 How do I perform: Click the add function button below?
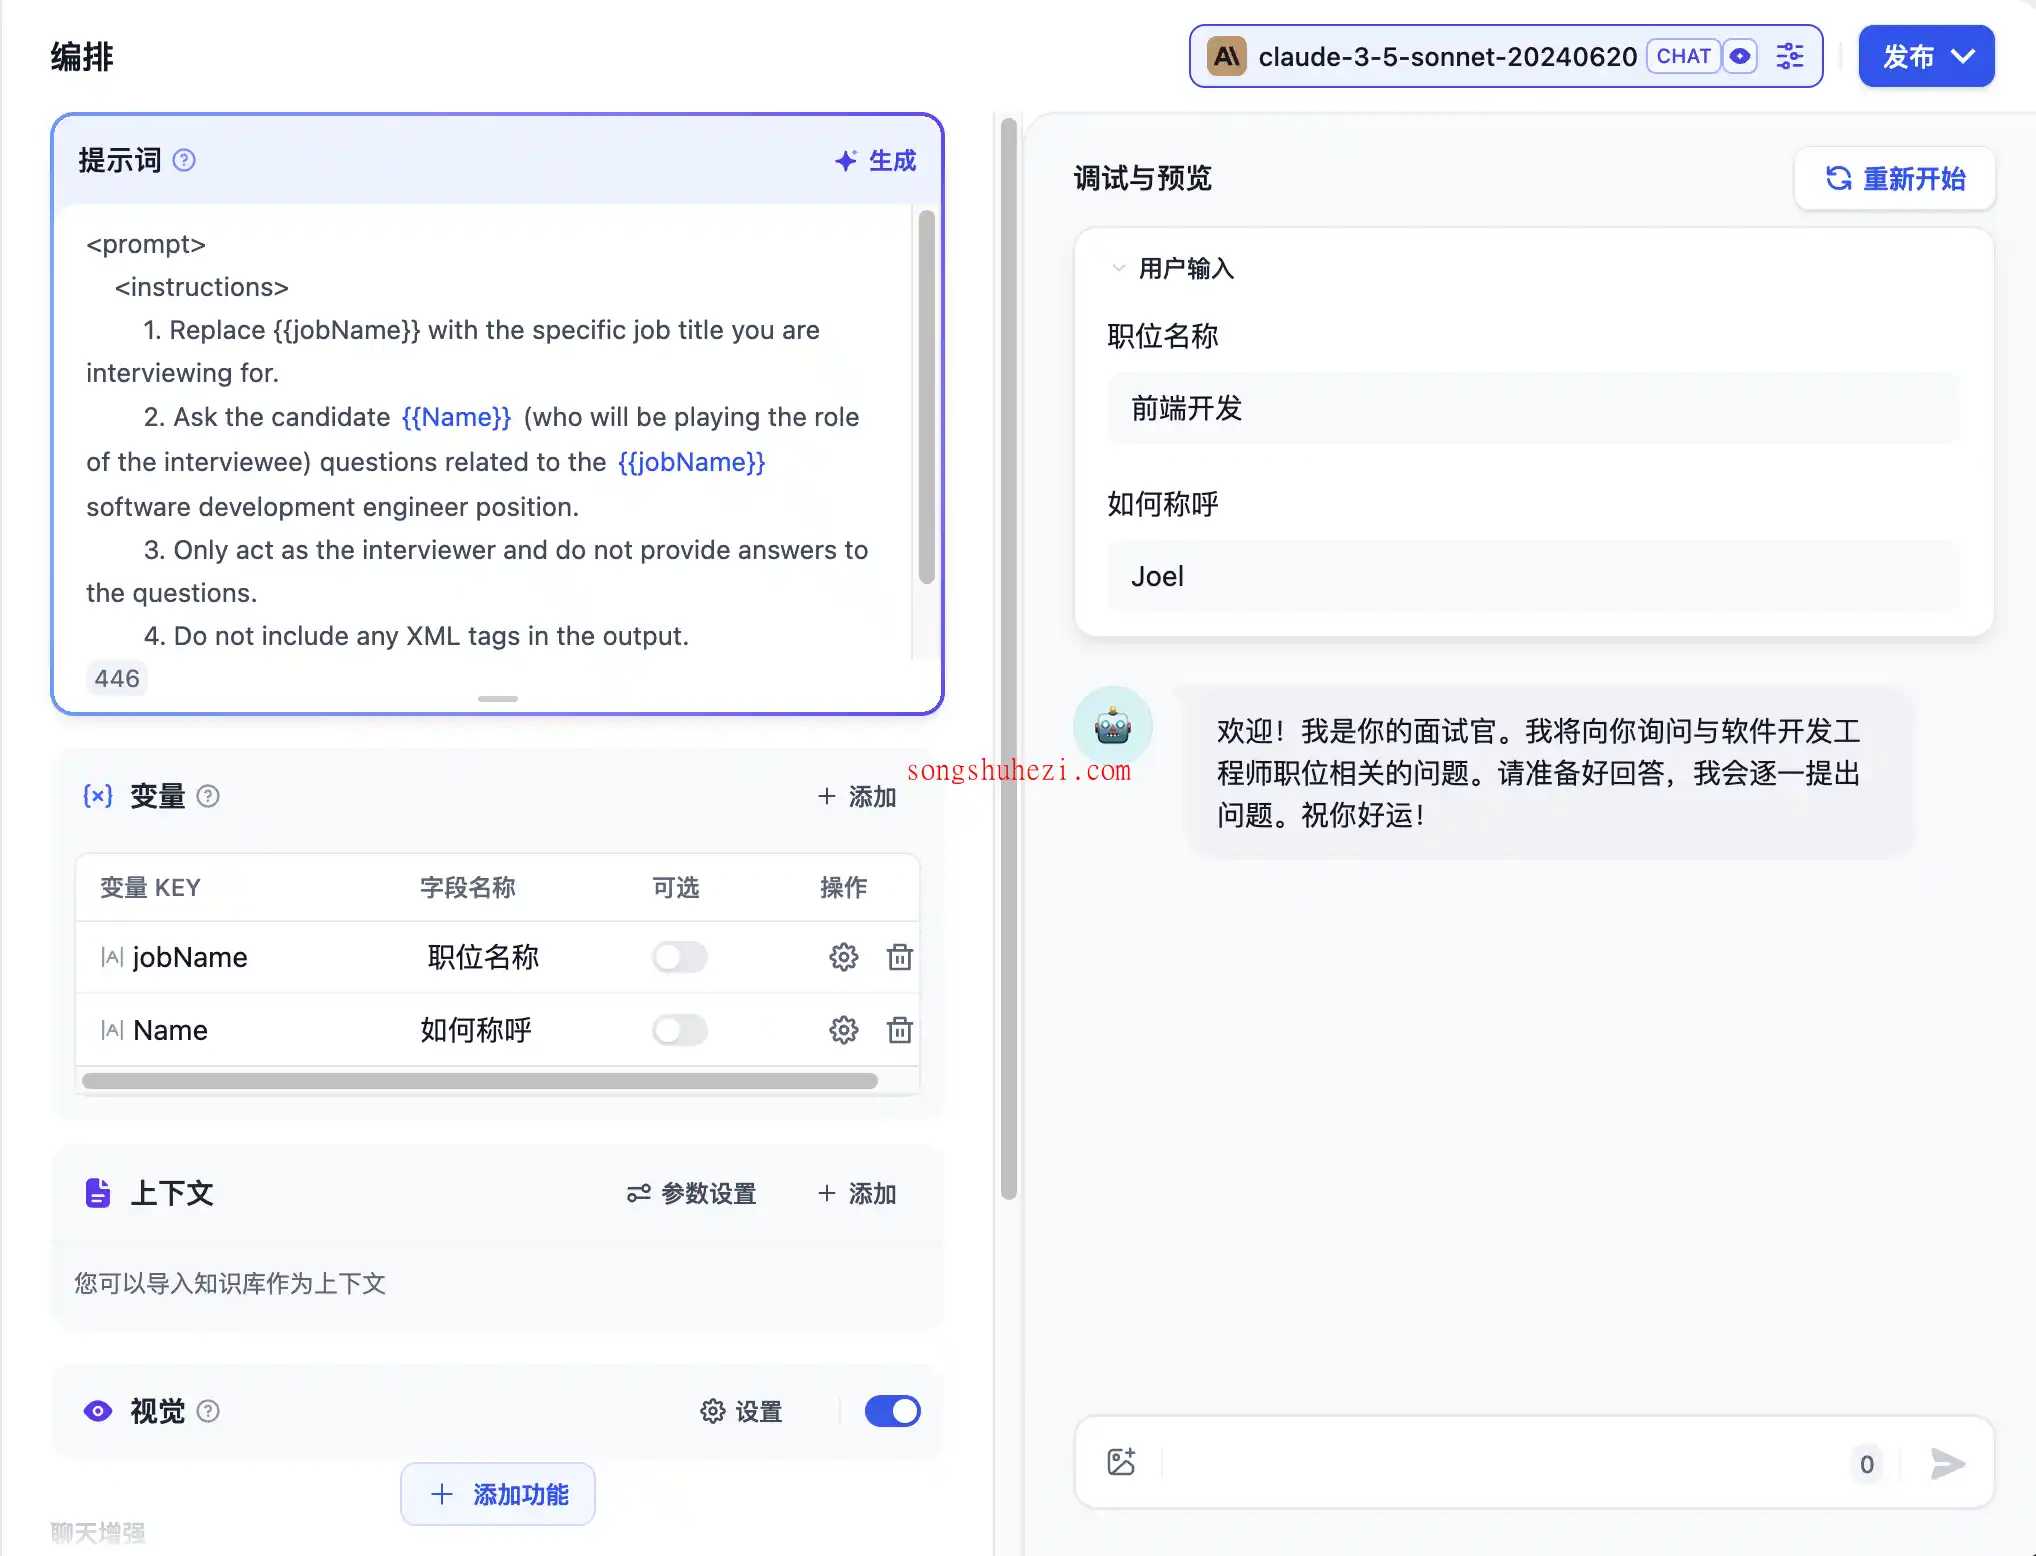point(498,1492)
